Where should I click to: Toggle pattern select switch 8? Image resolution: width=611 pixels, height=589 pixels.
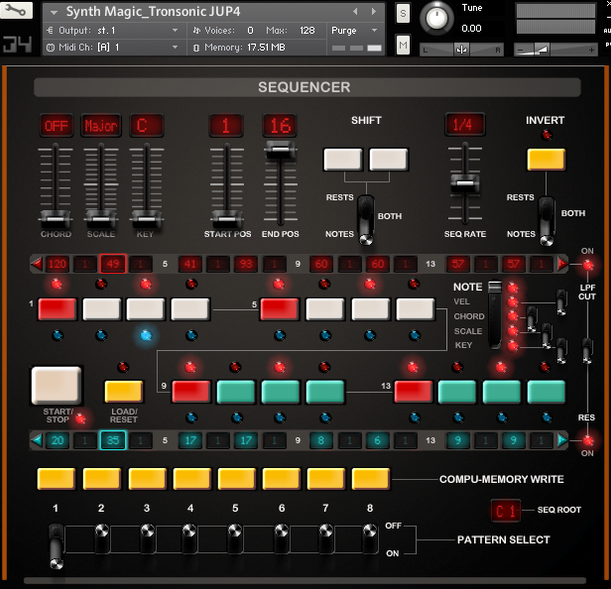pyautogui.click(x=370, y=538)
